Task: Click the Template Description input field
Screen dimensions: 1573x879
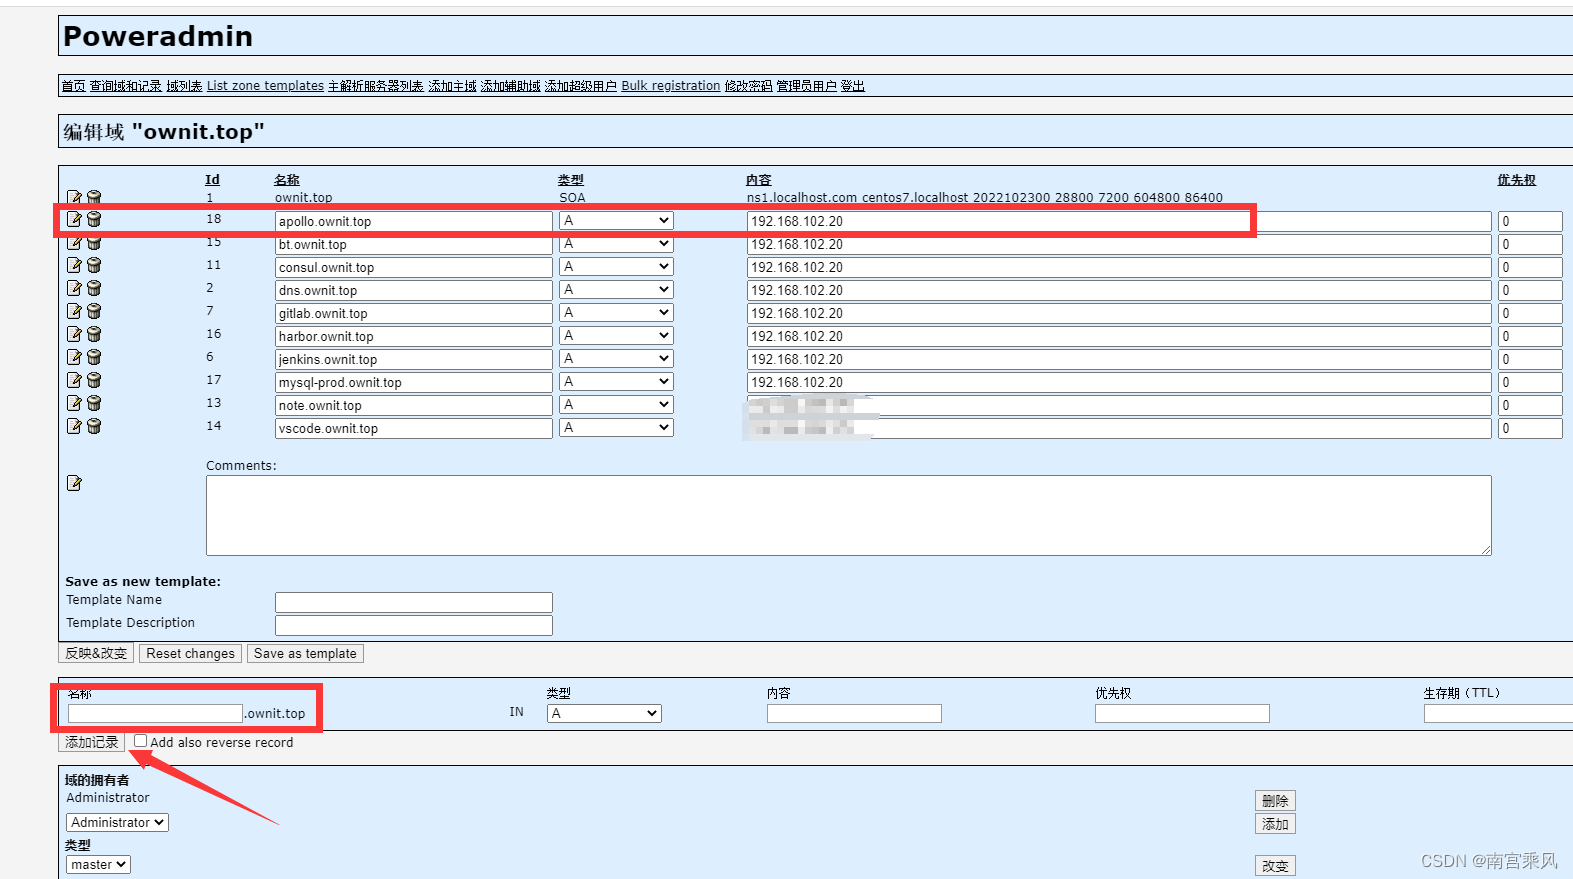Action: point(414,625)
